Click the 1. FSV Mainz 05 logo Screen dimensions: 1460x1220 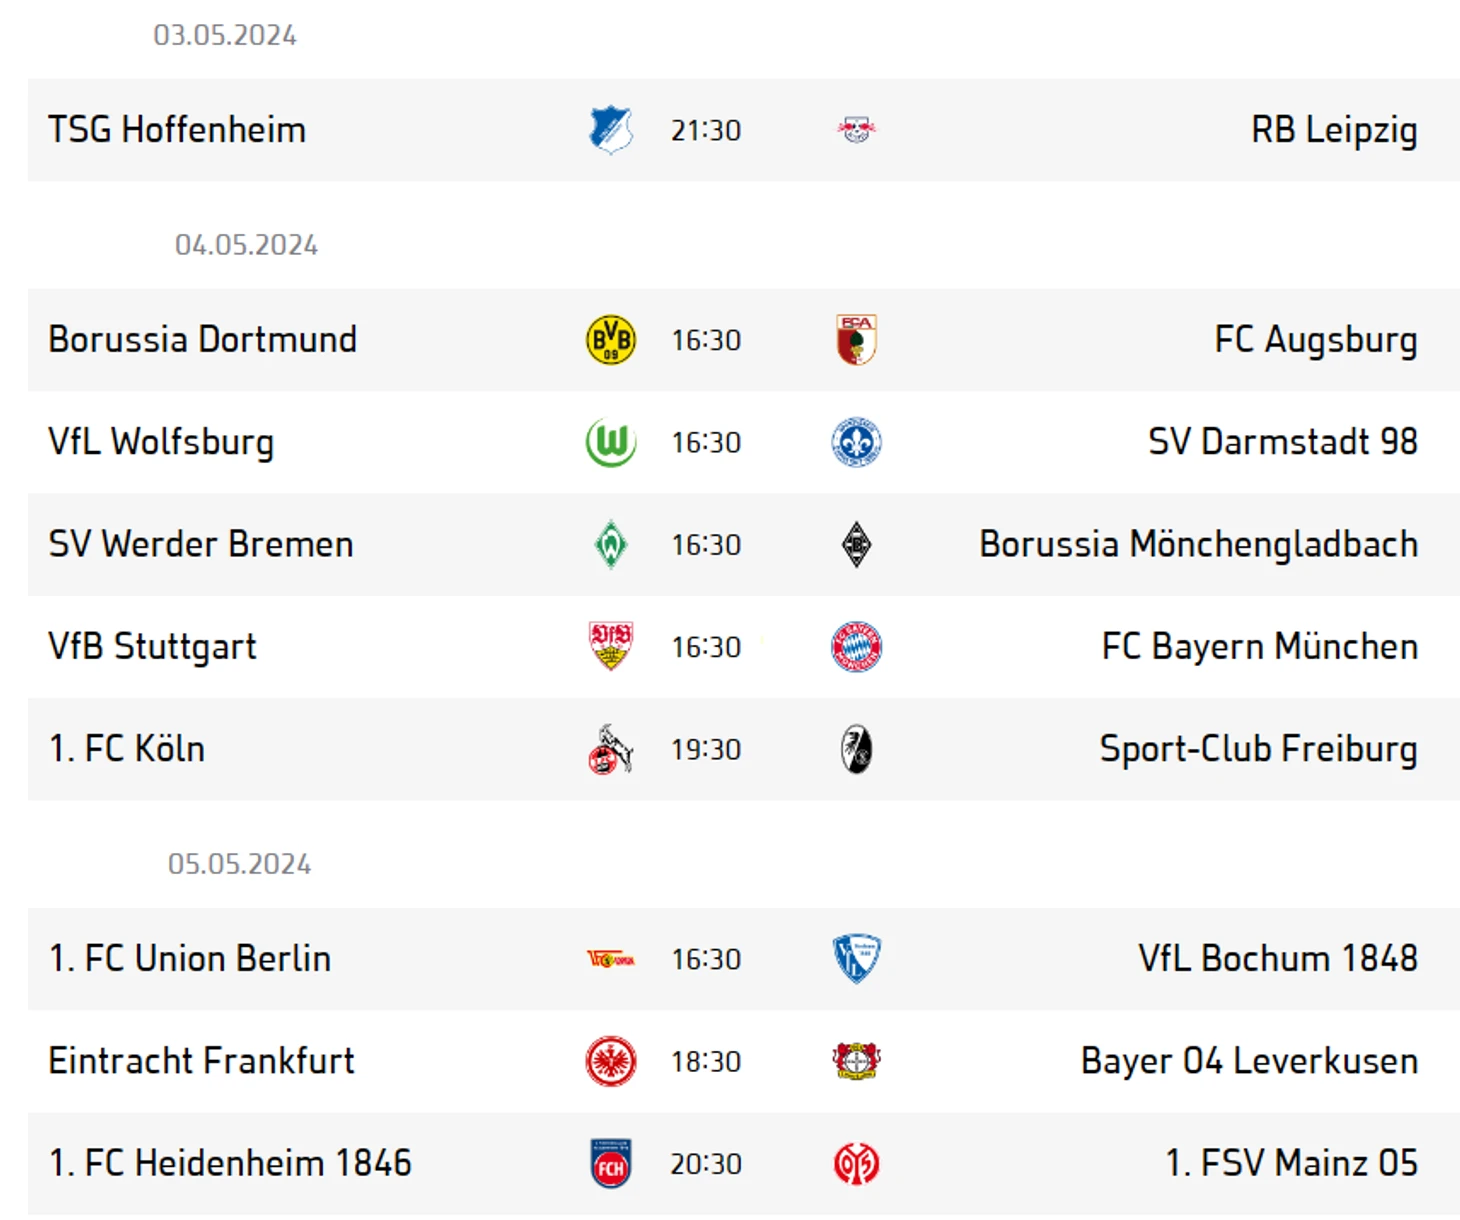coord(856,1164)
